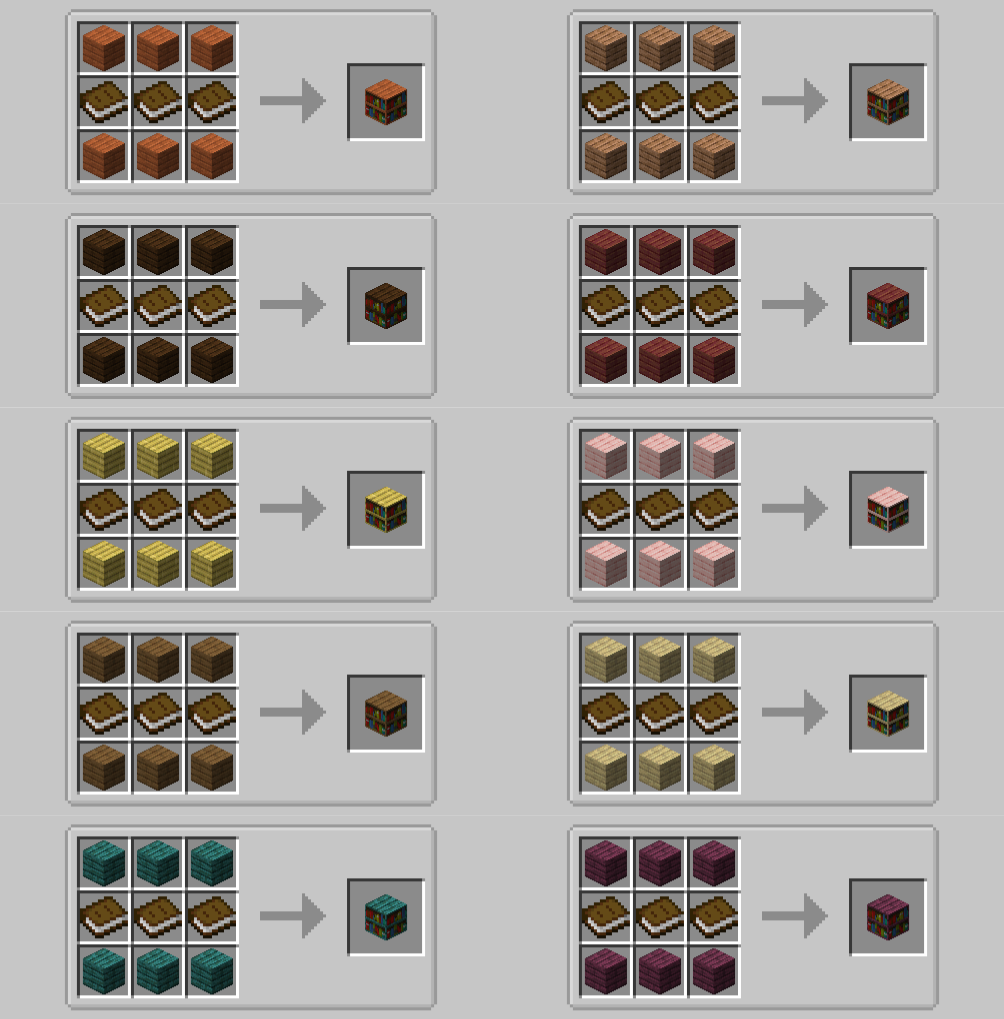The image size is (1004, 1019).
Task: Click the cherry pink bookshelf result
Action: [x=888, y=510]
